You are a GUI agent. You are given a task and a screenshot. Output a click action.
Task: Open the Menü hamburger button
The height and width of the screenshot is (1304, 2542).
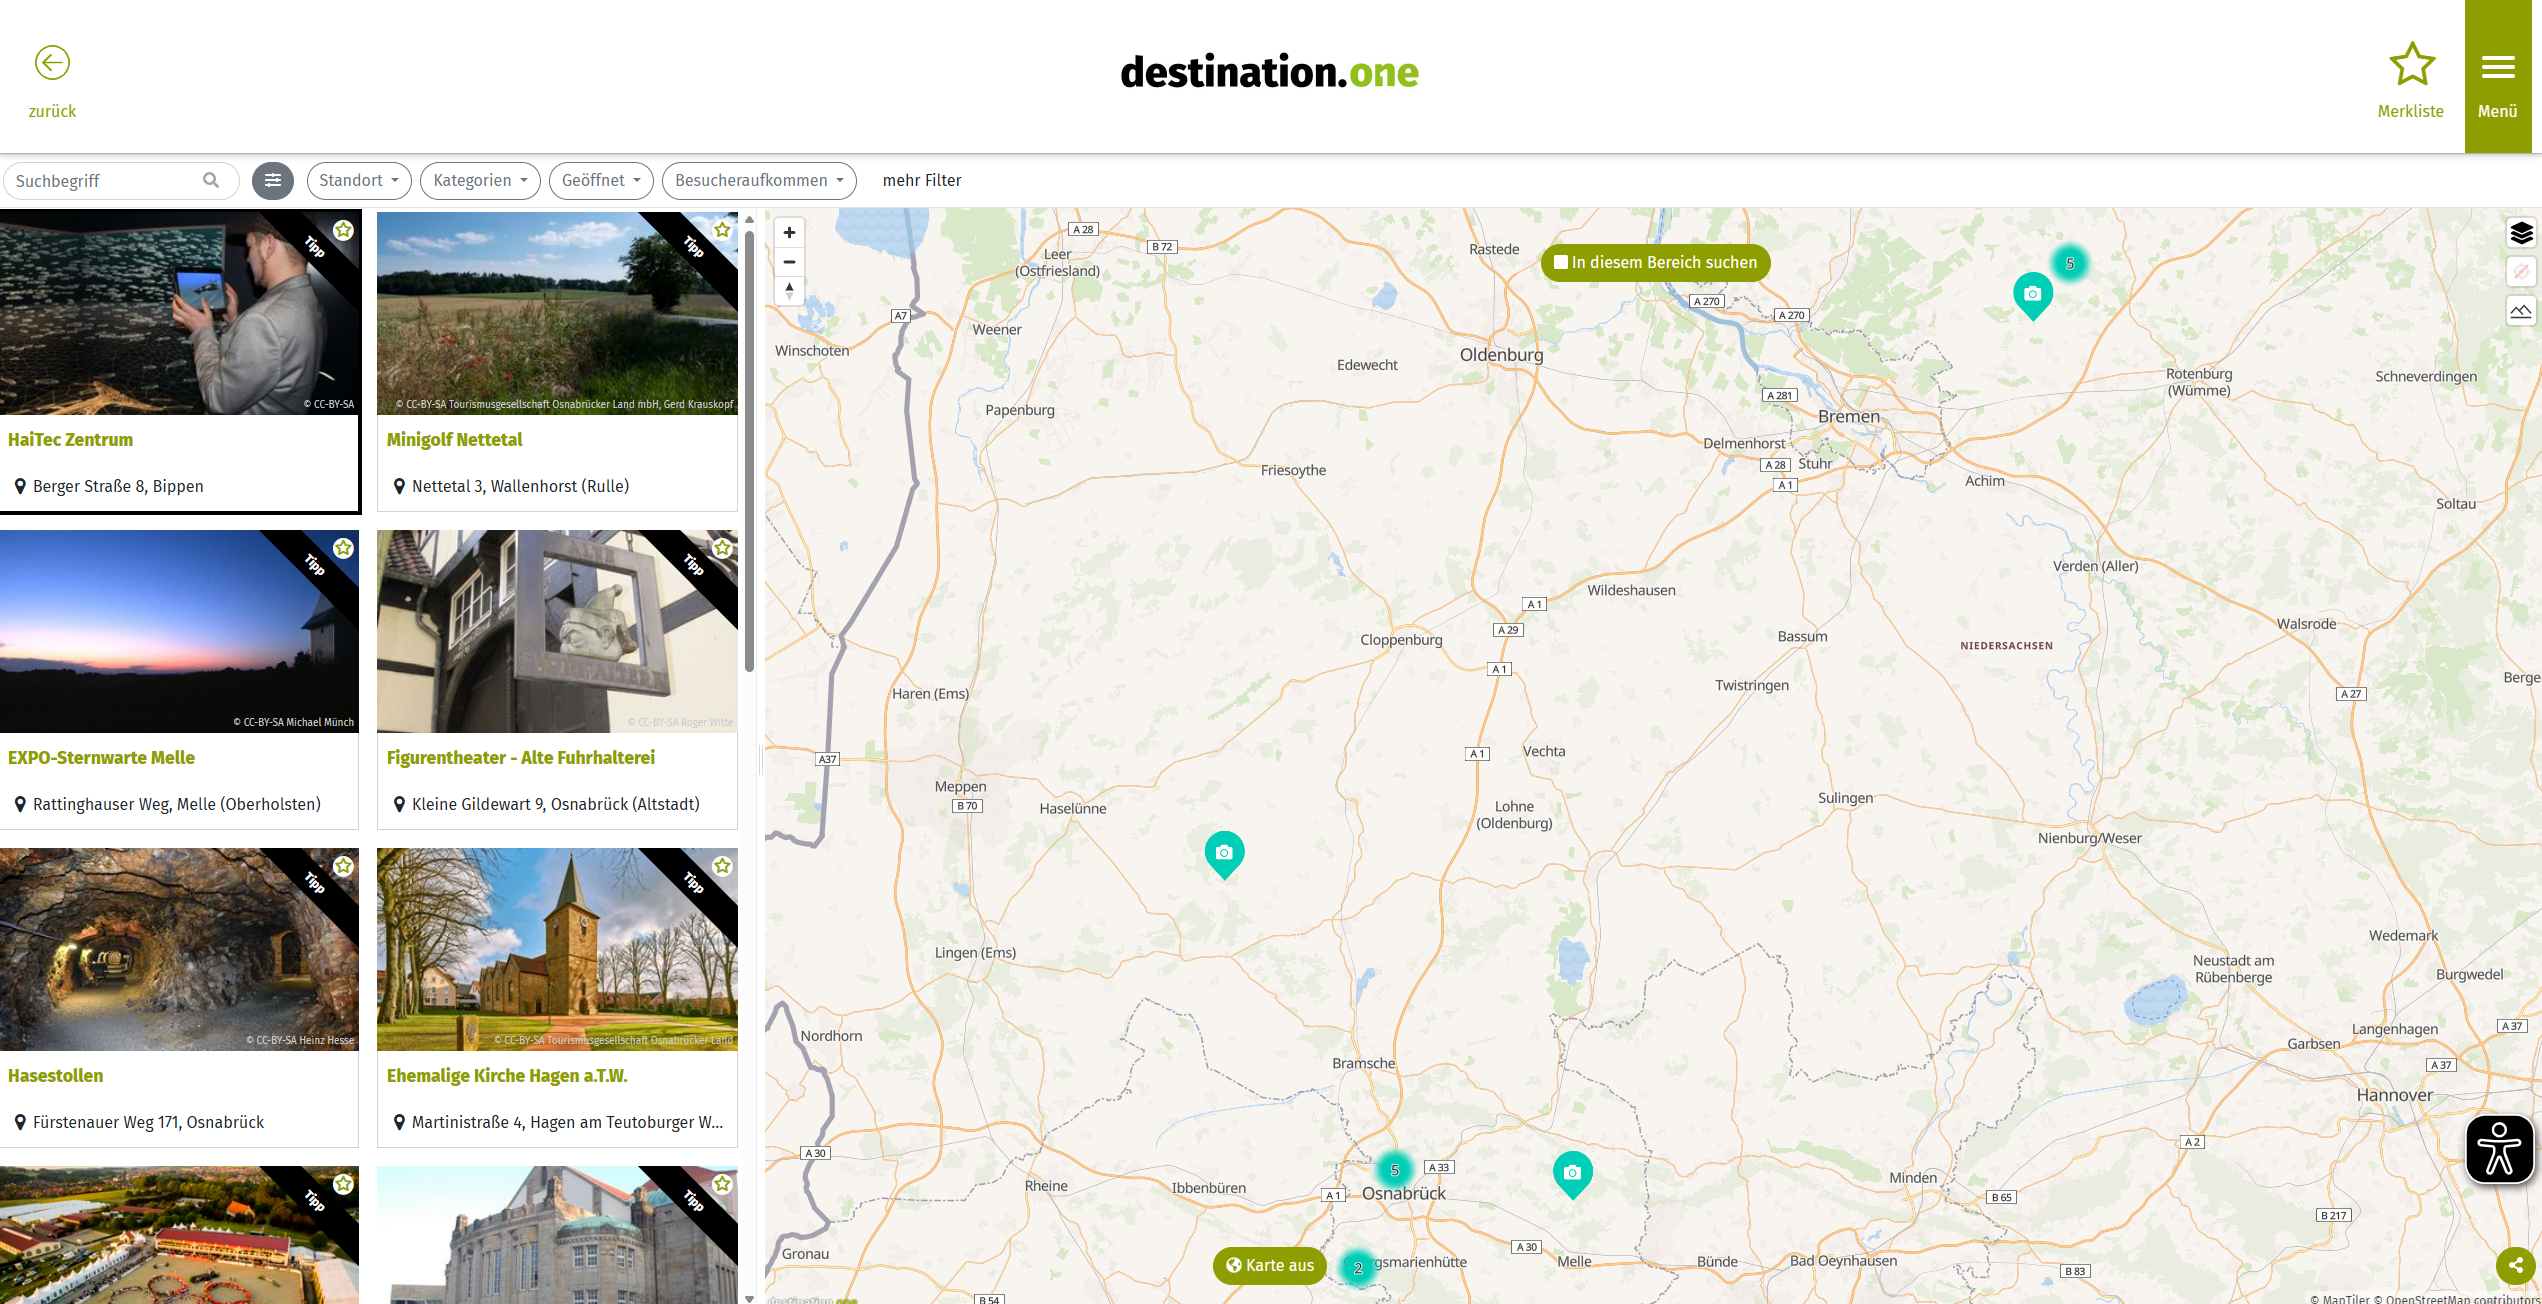point(2497,77)
